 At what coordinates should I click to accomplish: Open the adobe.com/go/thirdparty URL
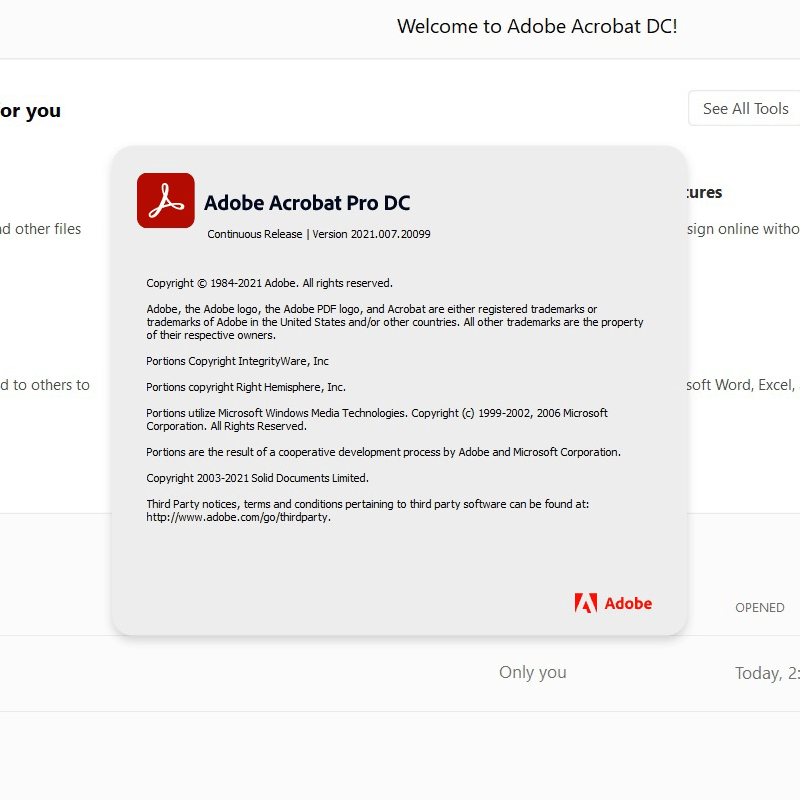238,518
